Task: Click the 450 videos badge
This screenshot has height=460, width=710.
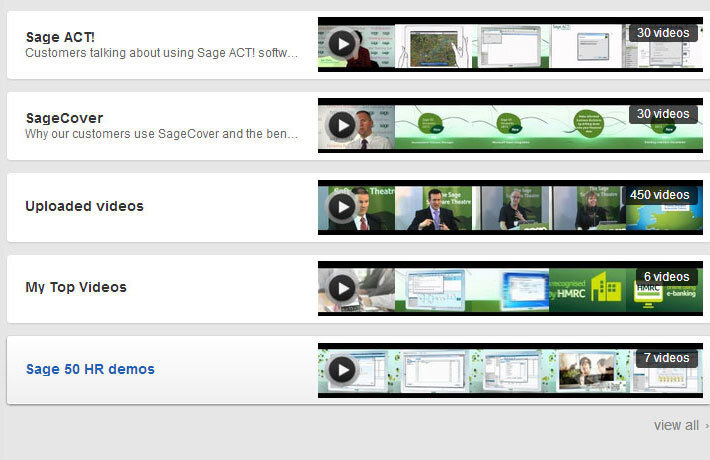Action: (x=660, y=195)
